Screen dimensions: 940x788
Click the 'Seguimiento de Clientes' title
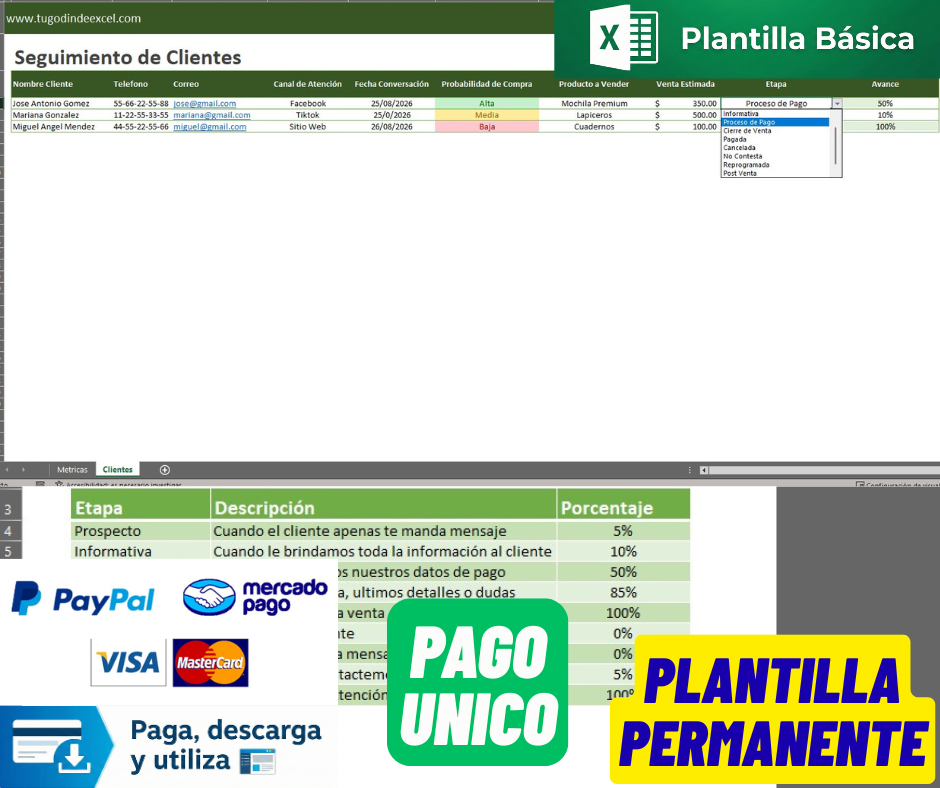(128, 58)
